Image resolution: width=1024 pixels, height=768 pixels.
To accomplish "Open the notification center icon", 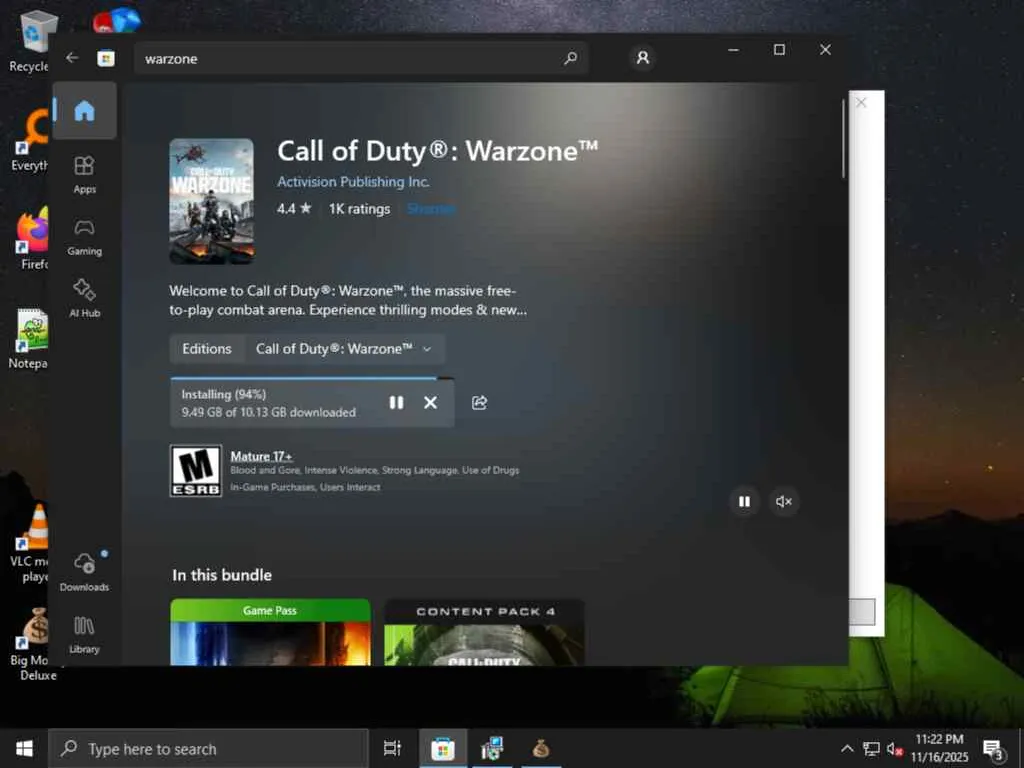I will (x=994, y=748).
